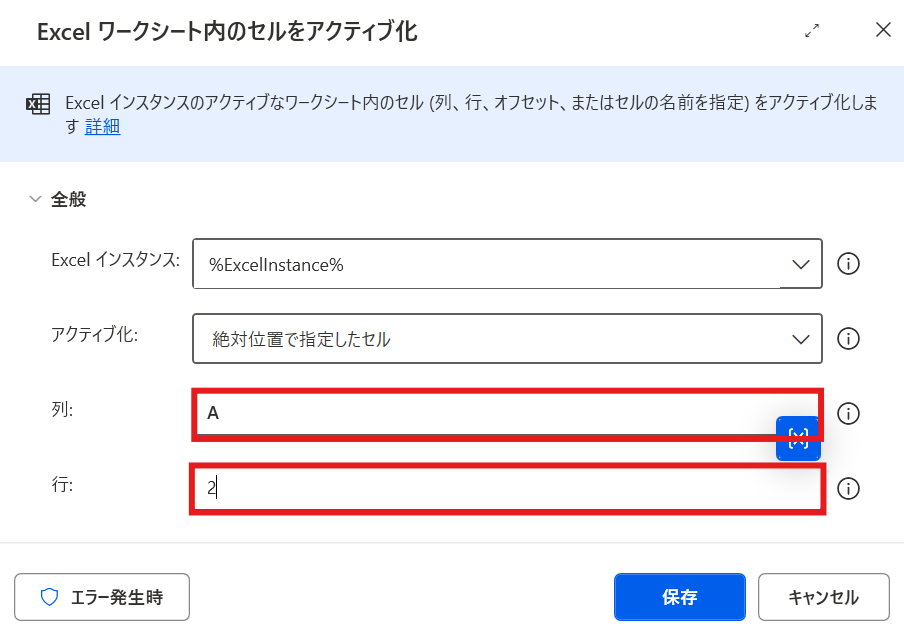Click arrow of Excel インスタンス dropdown
This screenshot has height=634, width=904.
tap(800, 265)
